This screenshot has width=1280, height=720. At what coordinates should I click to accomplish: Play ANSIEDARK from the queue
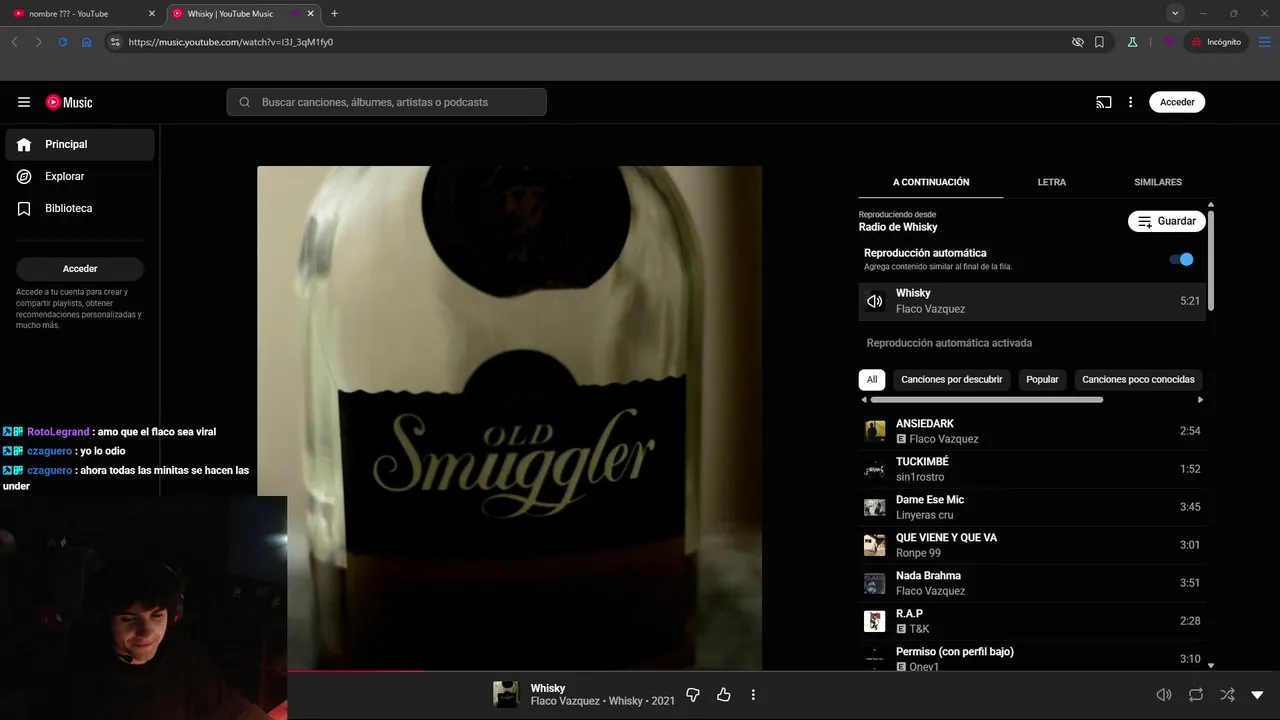point(1032,431)
